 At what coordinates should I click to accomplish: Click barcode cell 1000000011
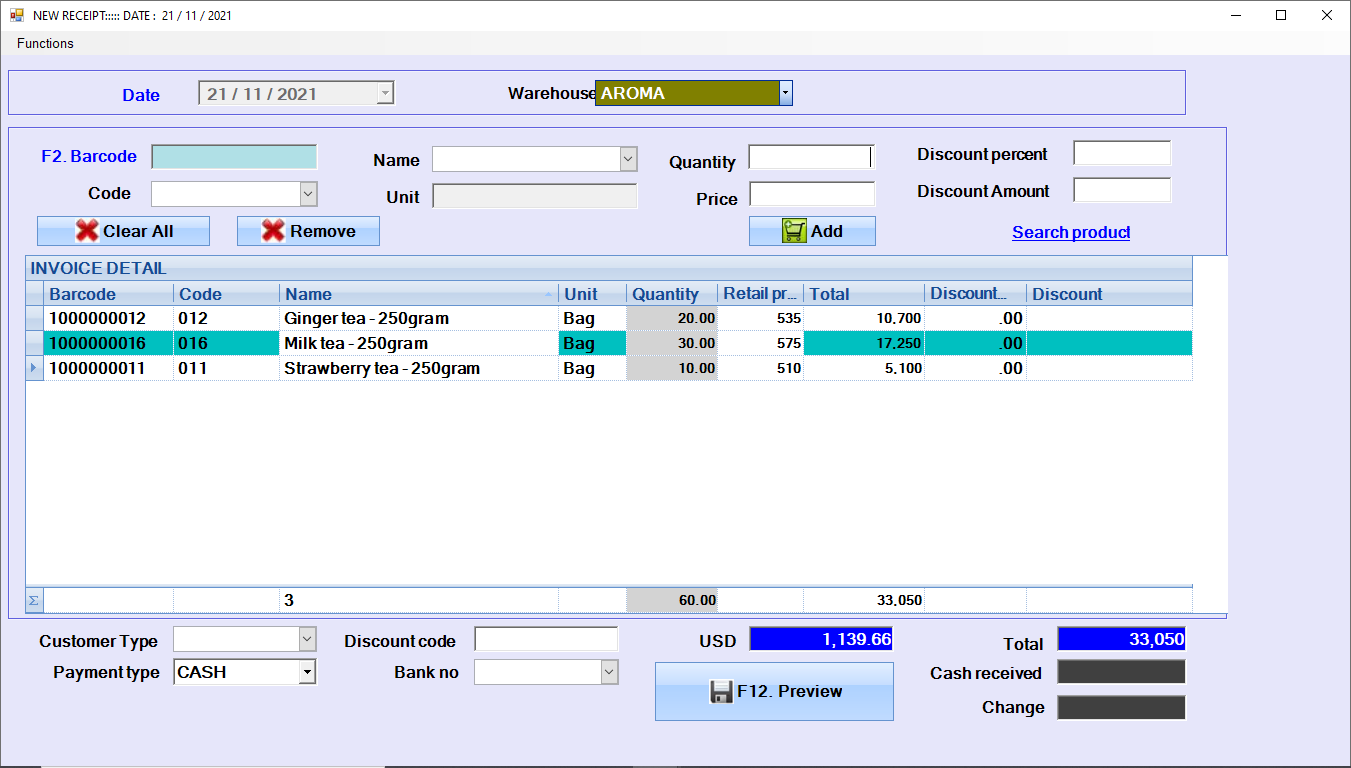pyautogui.click(x=109, y=368)
